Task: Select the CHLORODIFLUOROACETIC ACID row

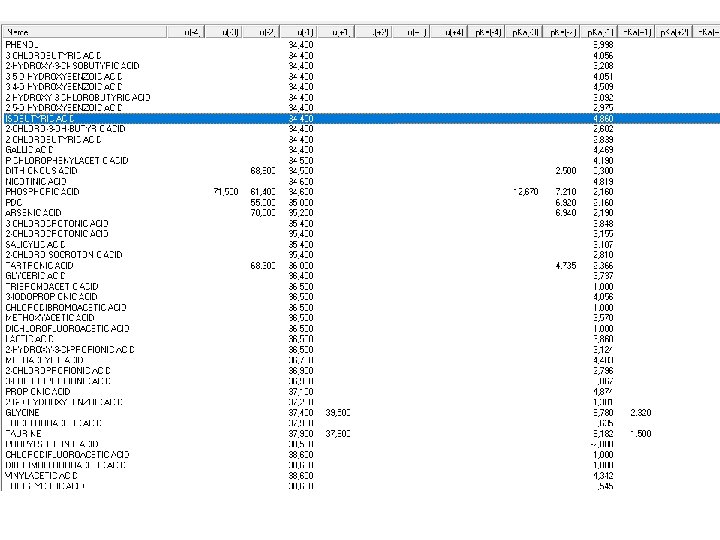Action: [x=362, y=455]
